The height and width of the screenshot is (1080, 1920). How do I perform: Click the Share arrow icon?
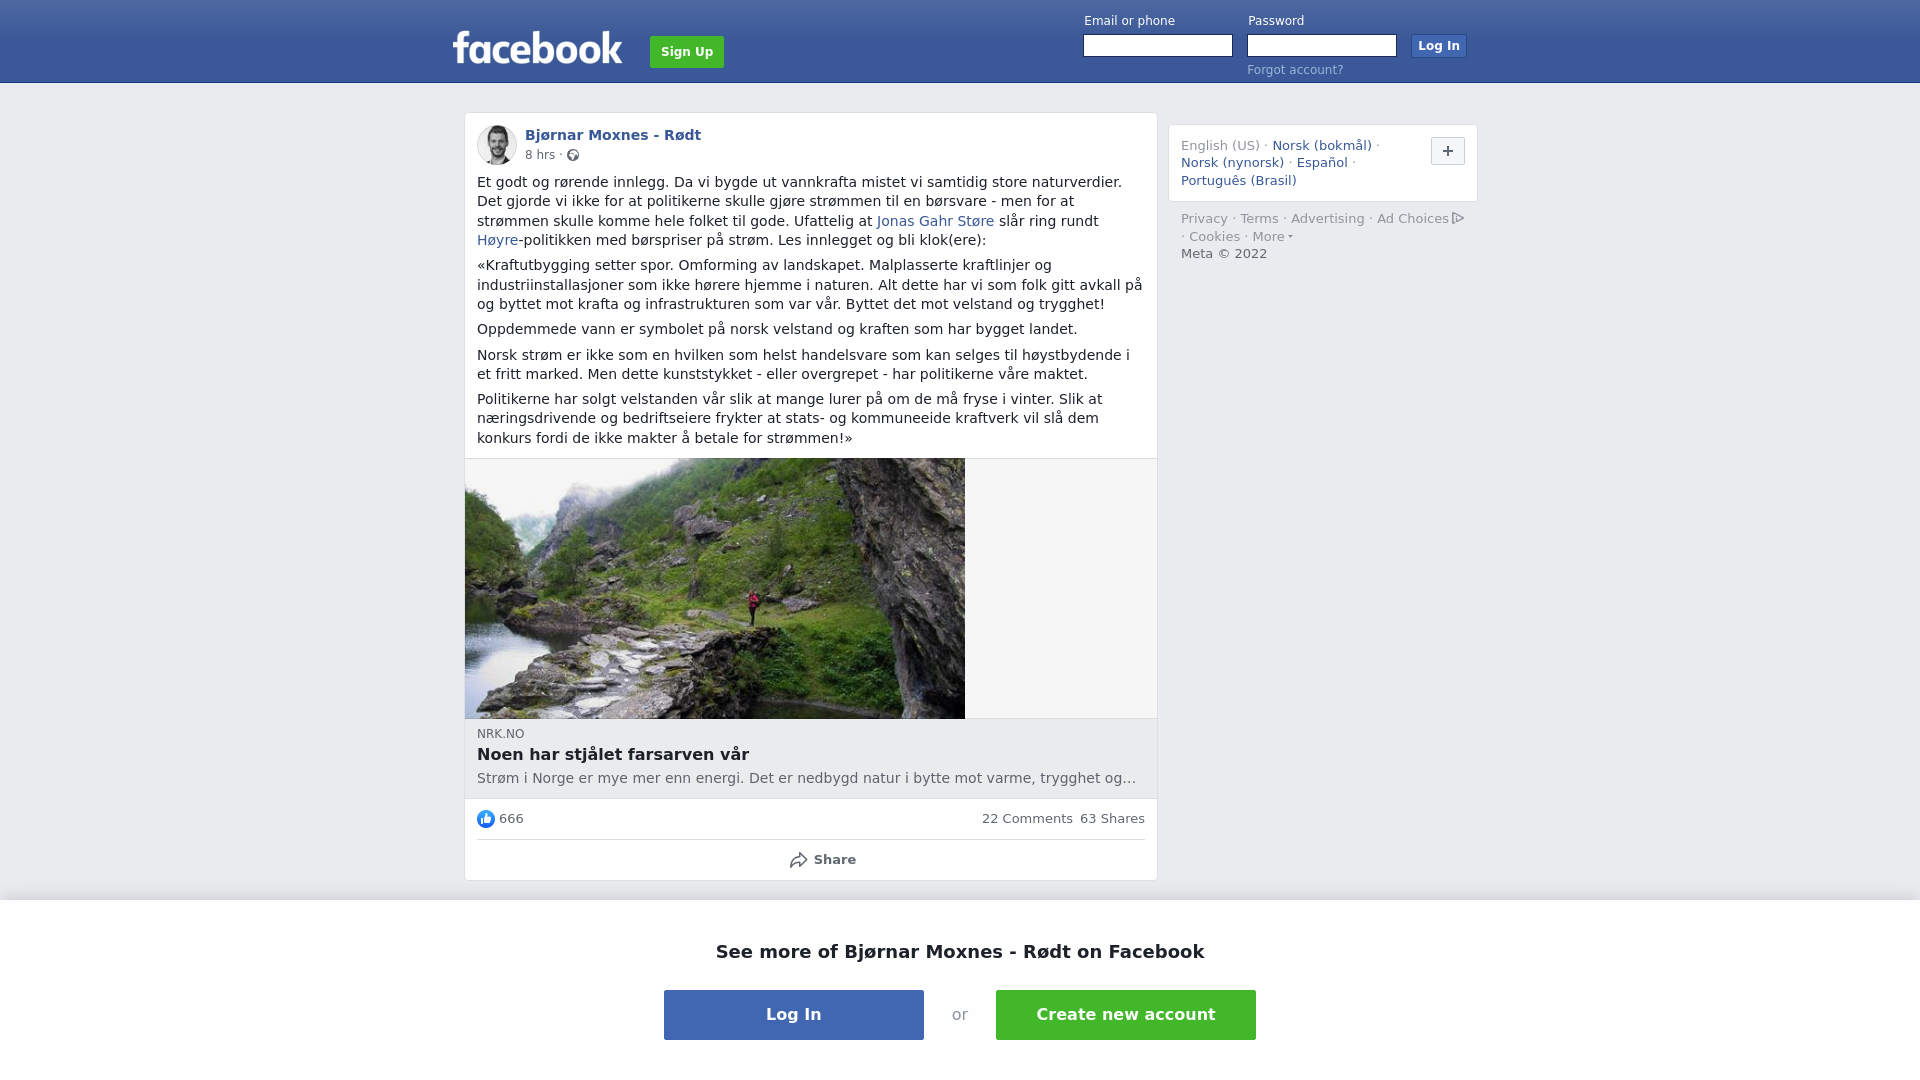pyautogui.click(x=798, y=860)
